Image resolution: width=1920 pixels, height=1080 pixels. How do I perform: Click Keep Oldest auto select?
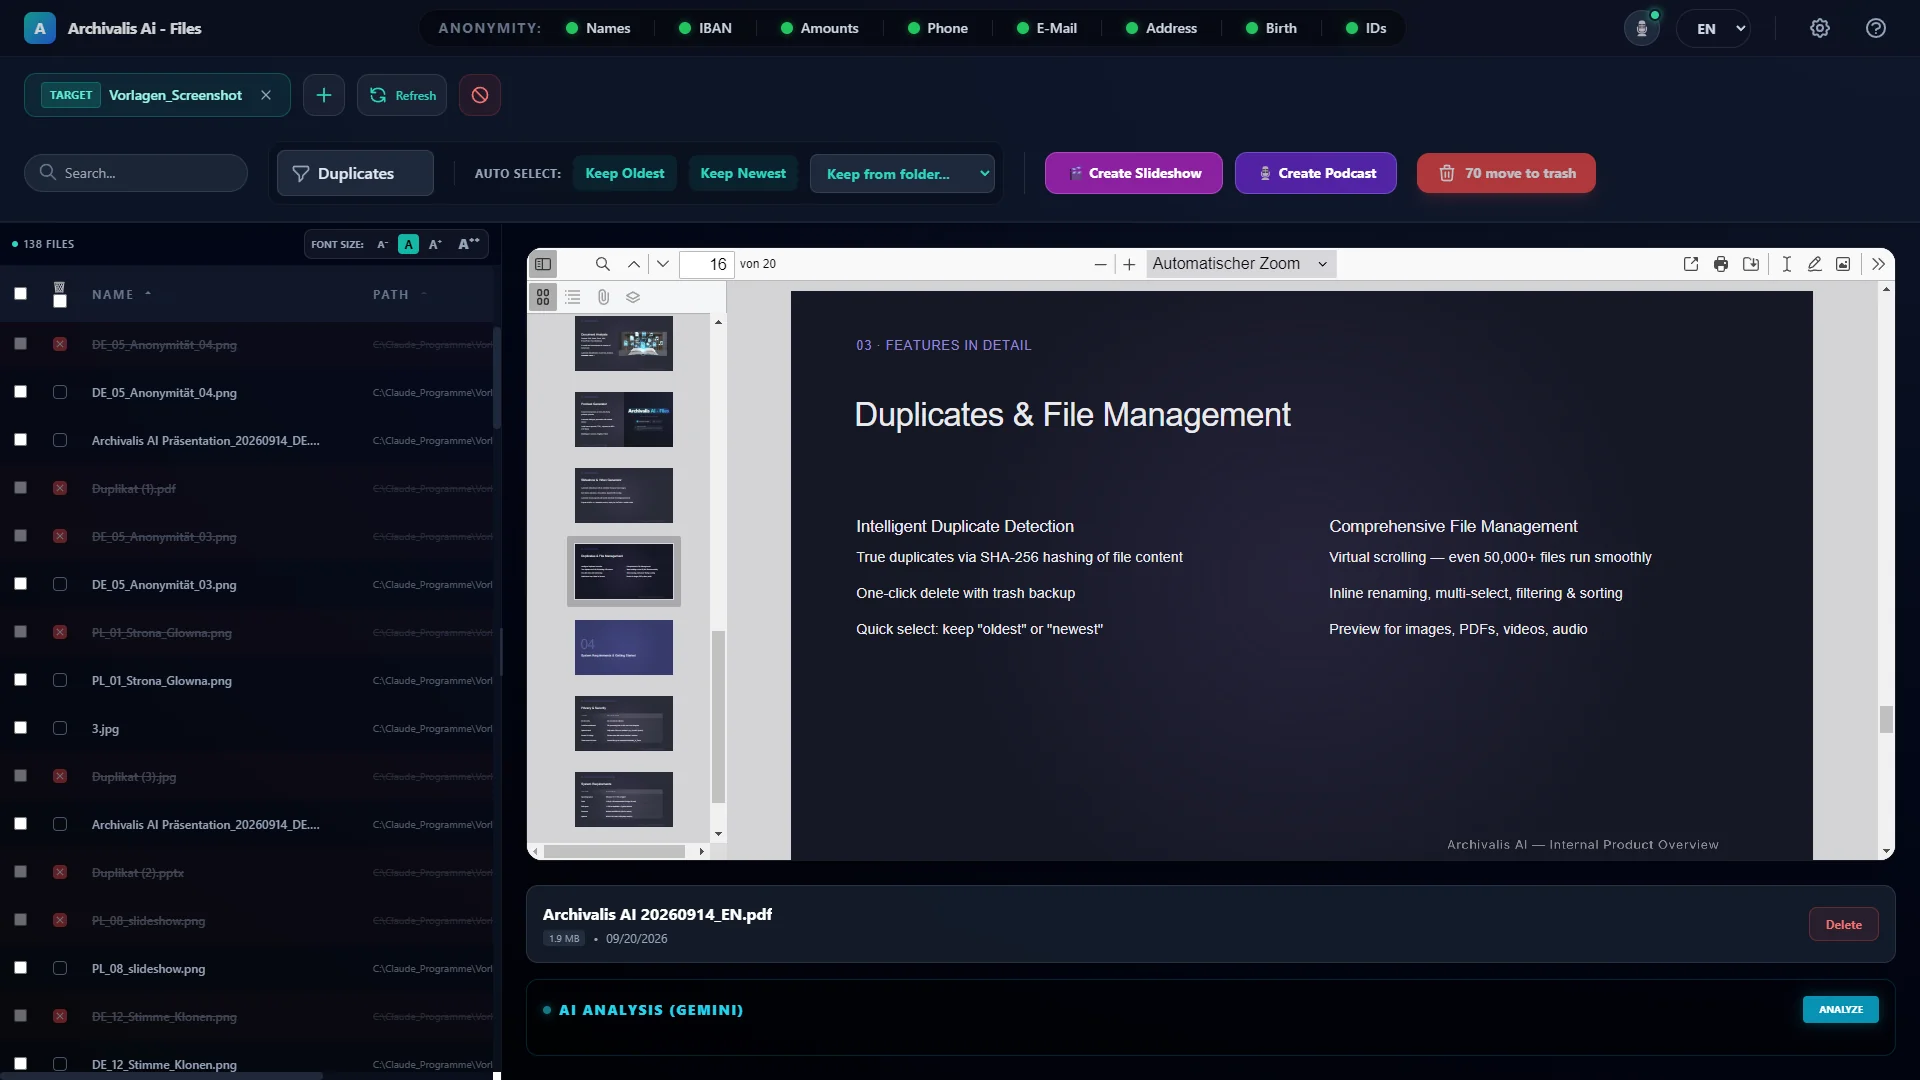(624, 173)
